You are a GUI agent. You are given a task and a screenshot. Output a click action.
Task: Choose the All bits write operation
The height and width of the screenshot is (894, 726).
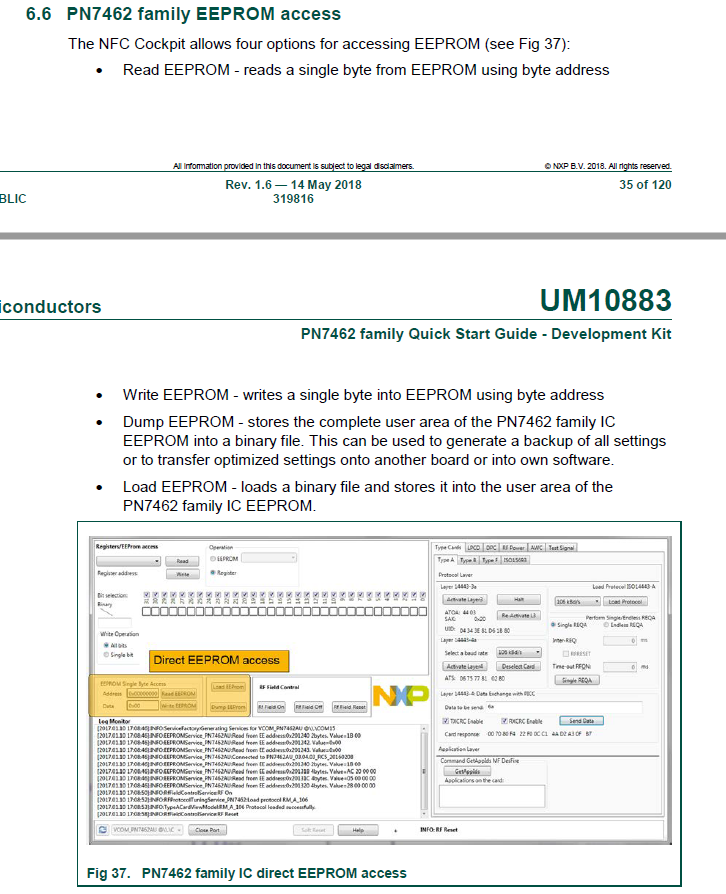(x=106, y=645)
